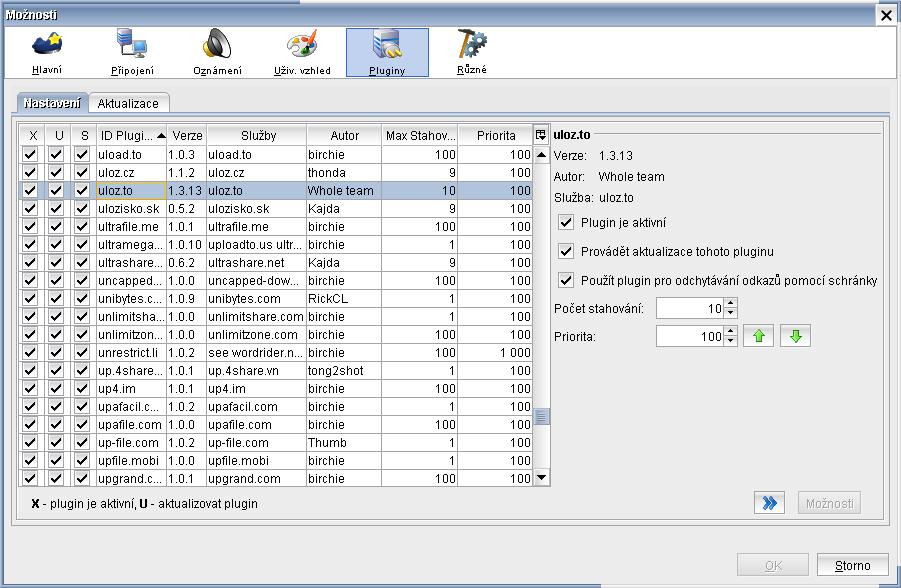The width and height of the screenshot is (901, 588).
Task: Click the unlimitshare.com service cell
Action: click(256, 317)
